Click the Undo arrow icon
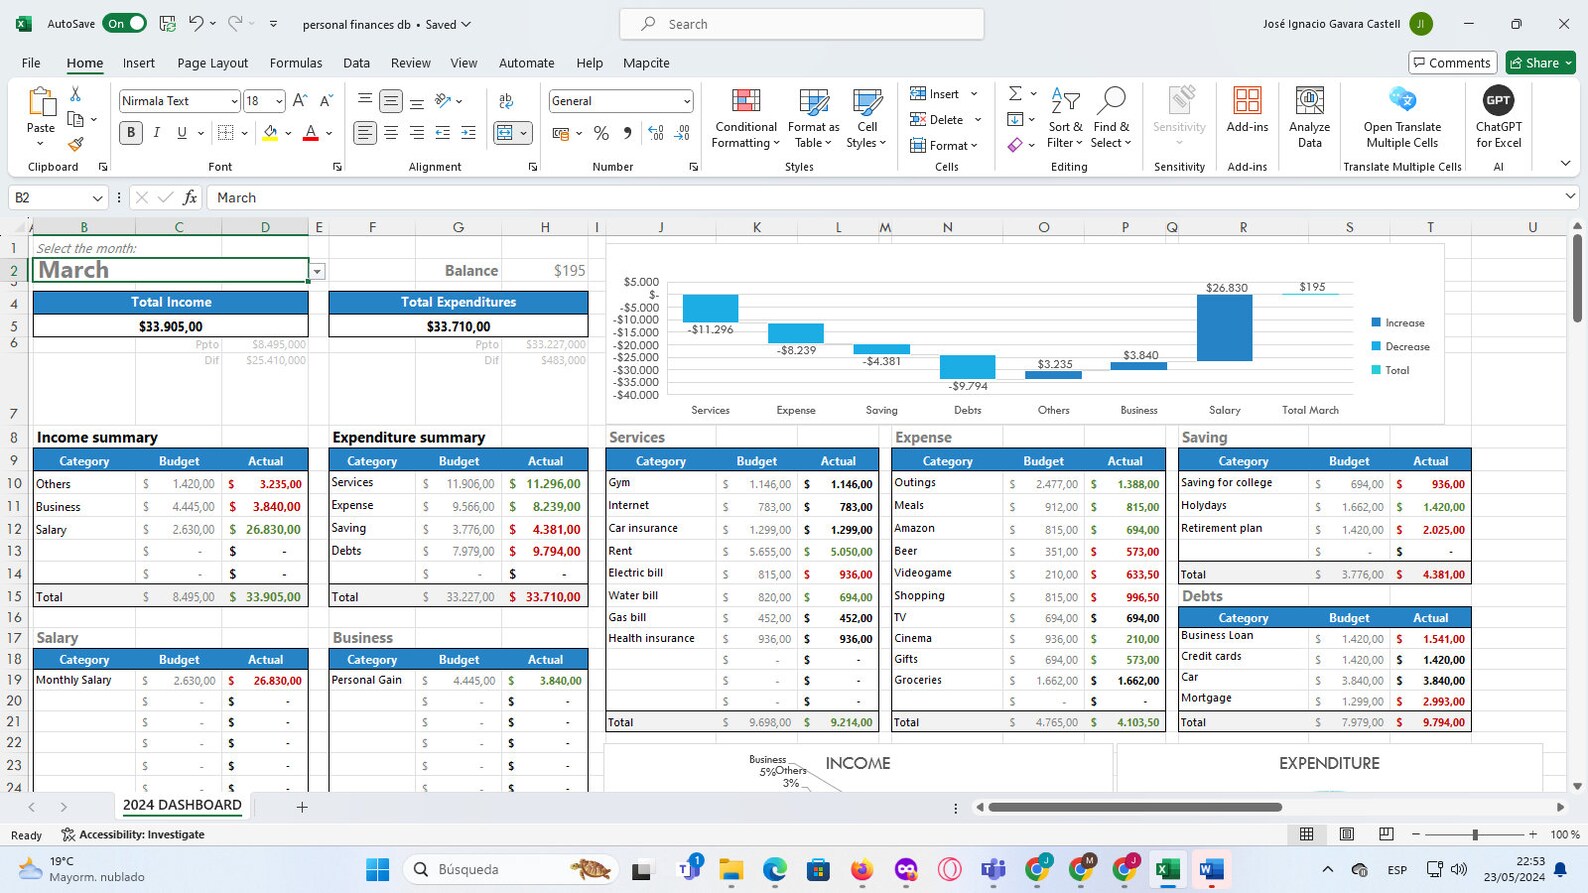Image resolution: width=1588 pixels, height=893 pixels. pos(197,23)
